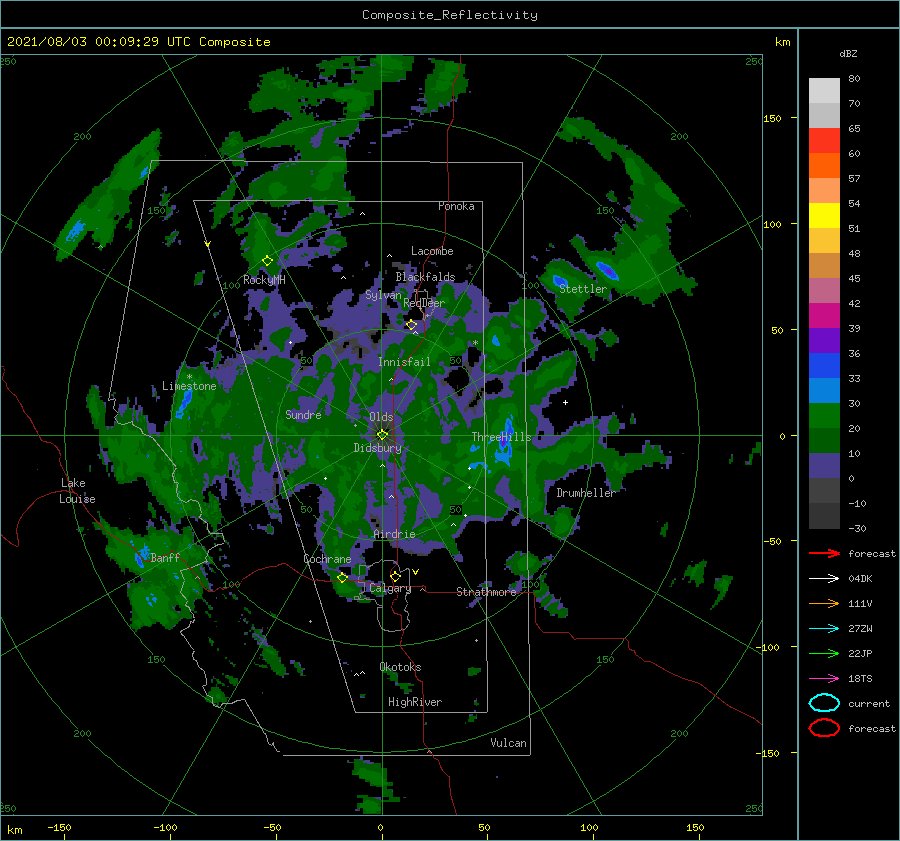Click the red forecast ellipse legend icon
The width and height of the screenshot is (900, 841).
point(824,728)
